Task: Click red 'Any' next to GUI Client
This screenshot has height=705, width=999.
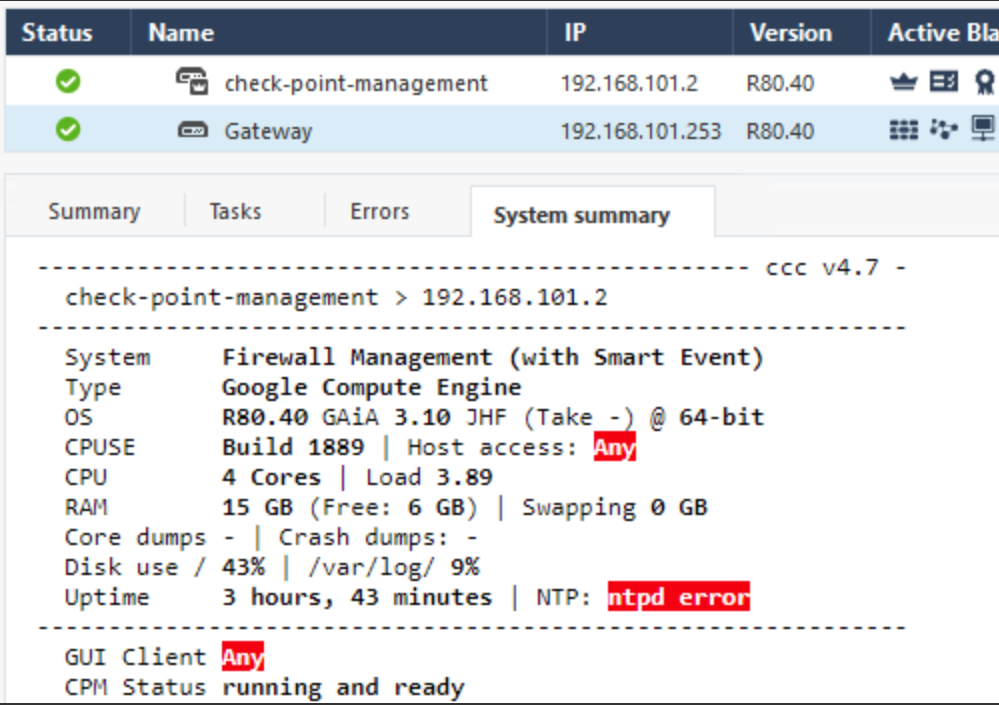Action: tap(243, 656)
